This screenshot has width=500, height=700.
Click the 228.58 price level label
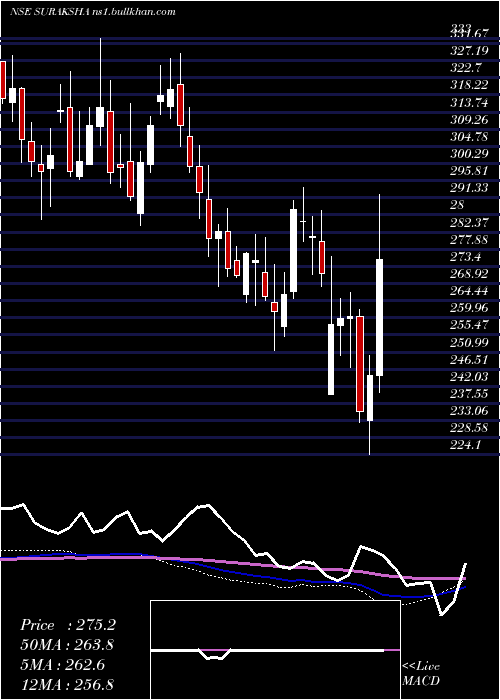coord(471,428)
